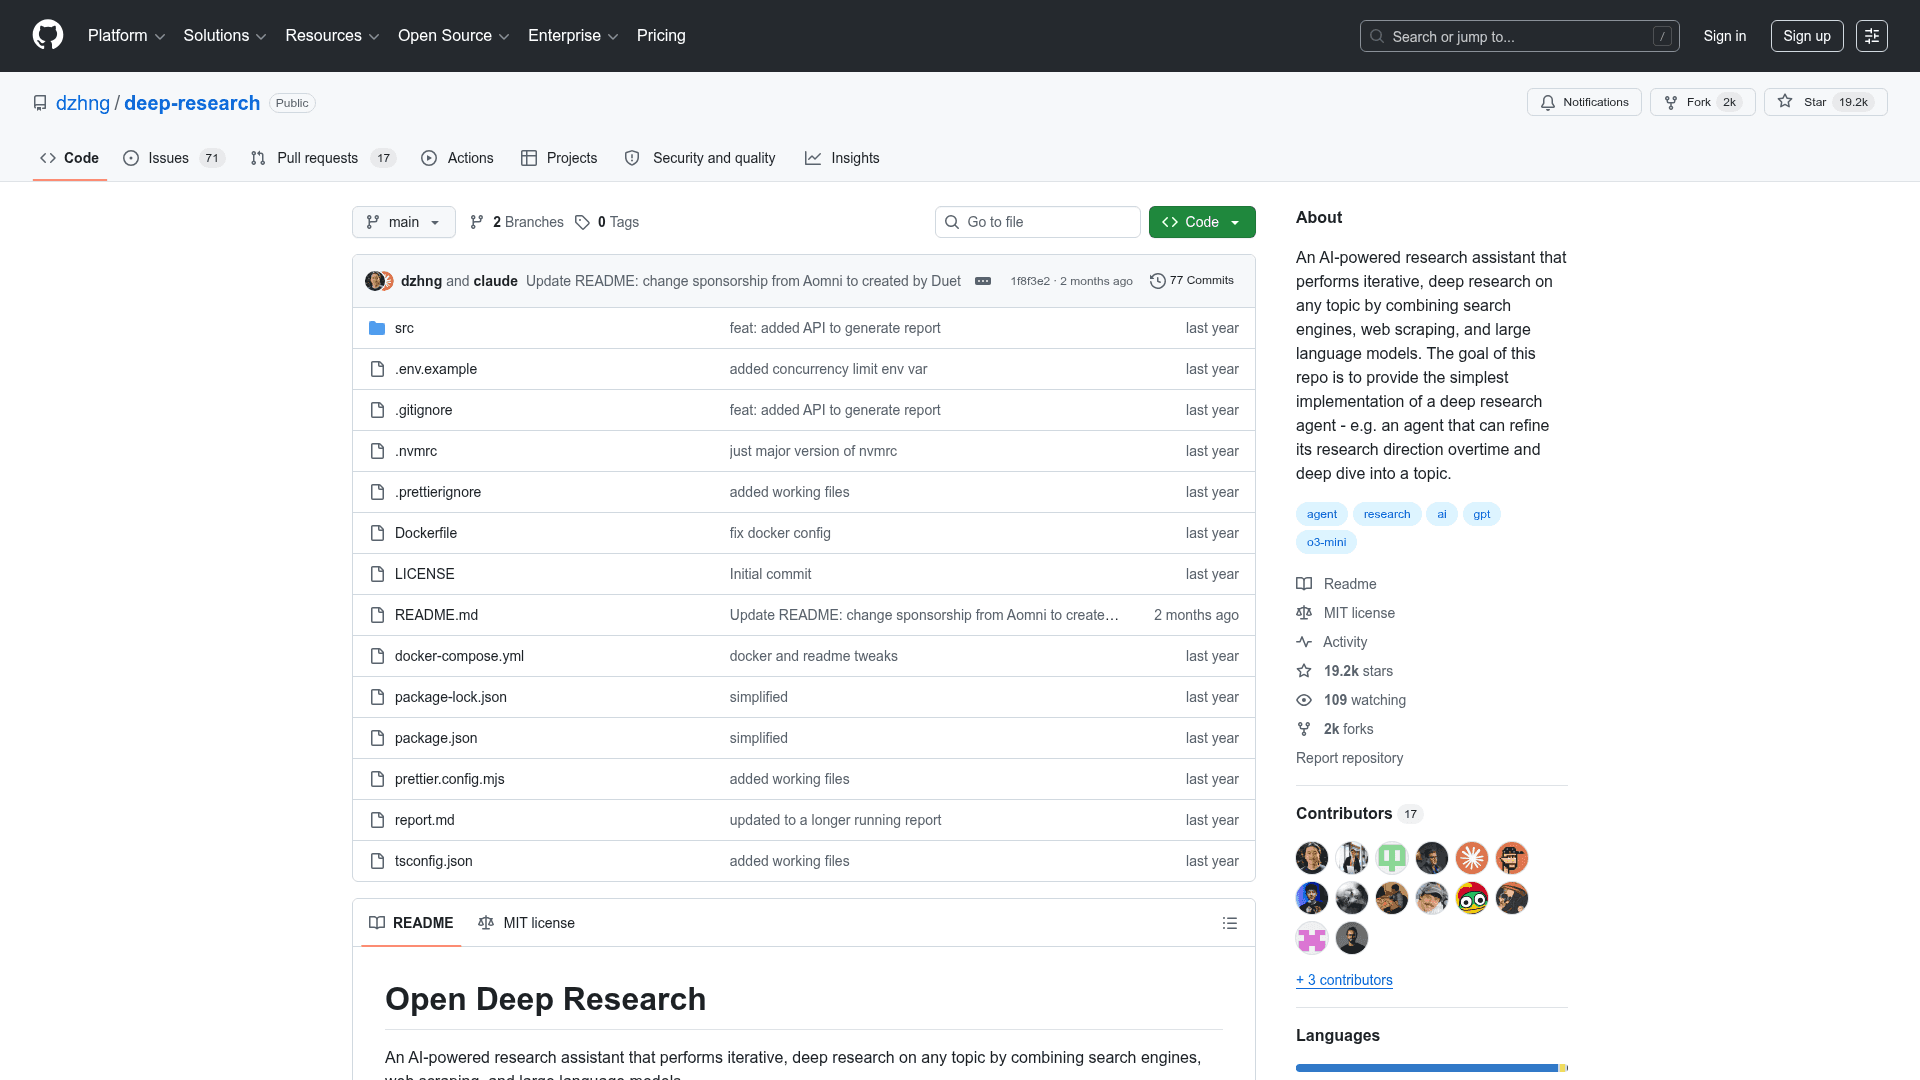Star the deep-research repository

[1825, 102]
